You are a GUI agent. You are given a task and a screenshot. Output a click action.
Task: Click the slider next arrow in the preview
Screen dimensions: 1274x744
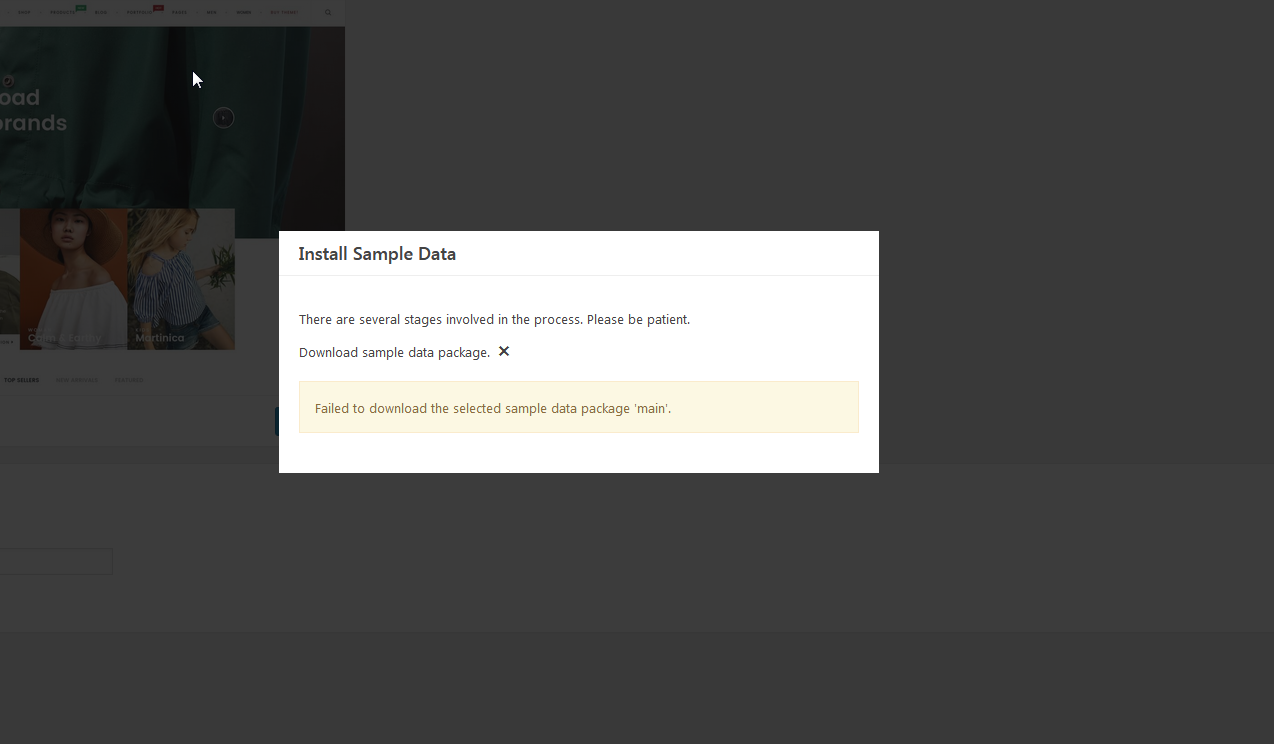click(224, 118)
